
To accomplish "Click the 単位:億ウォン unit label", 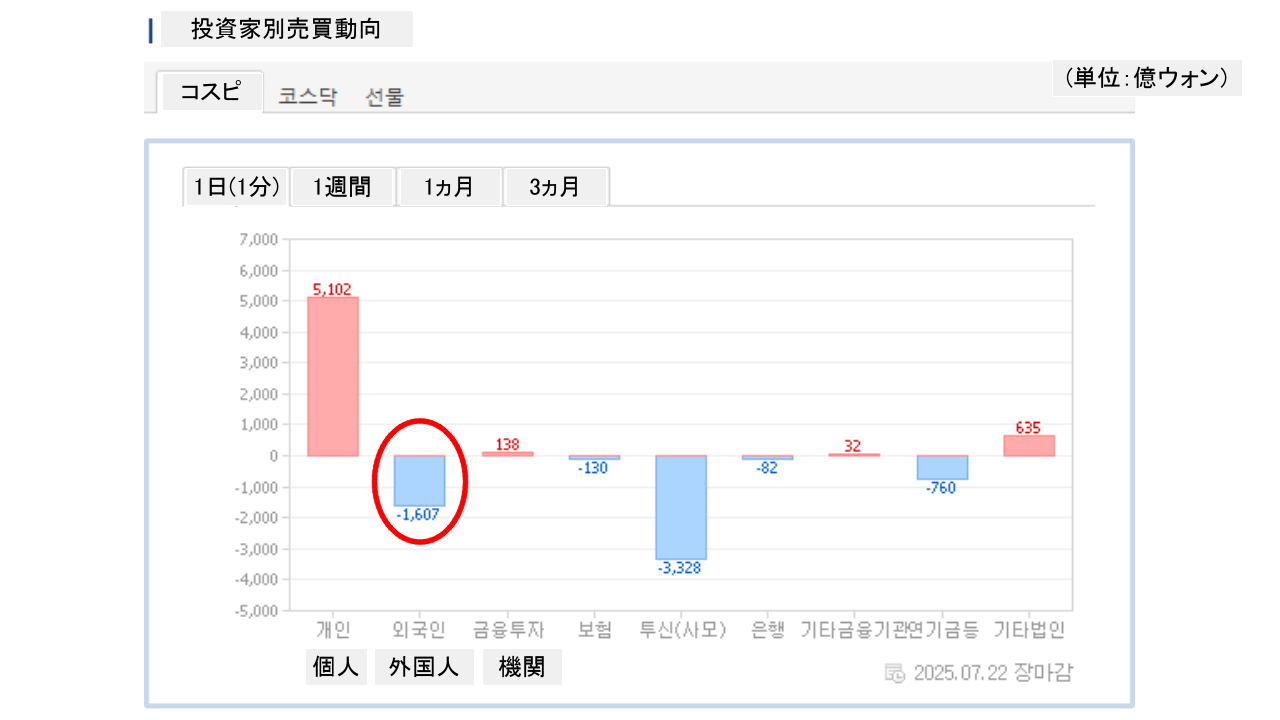I will (x=1146, y=78).
